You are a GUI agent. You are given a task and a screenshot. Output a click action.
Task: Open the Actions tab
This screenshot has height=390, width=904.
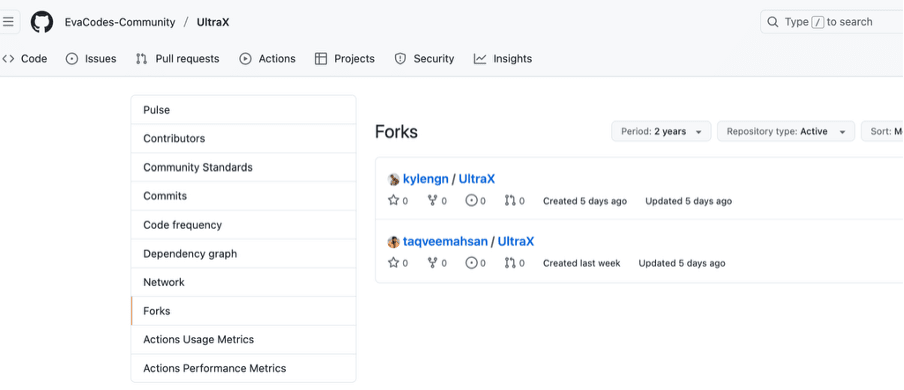coord(268,59)
